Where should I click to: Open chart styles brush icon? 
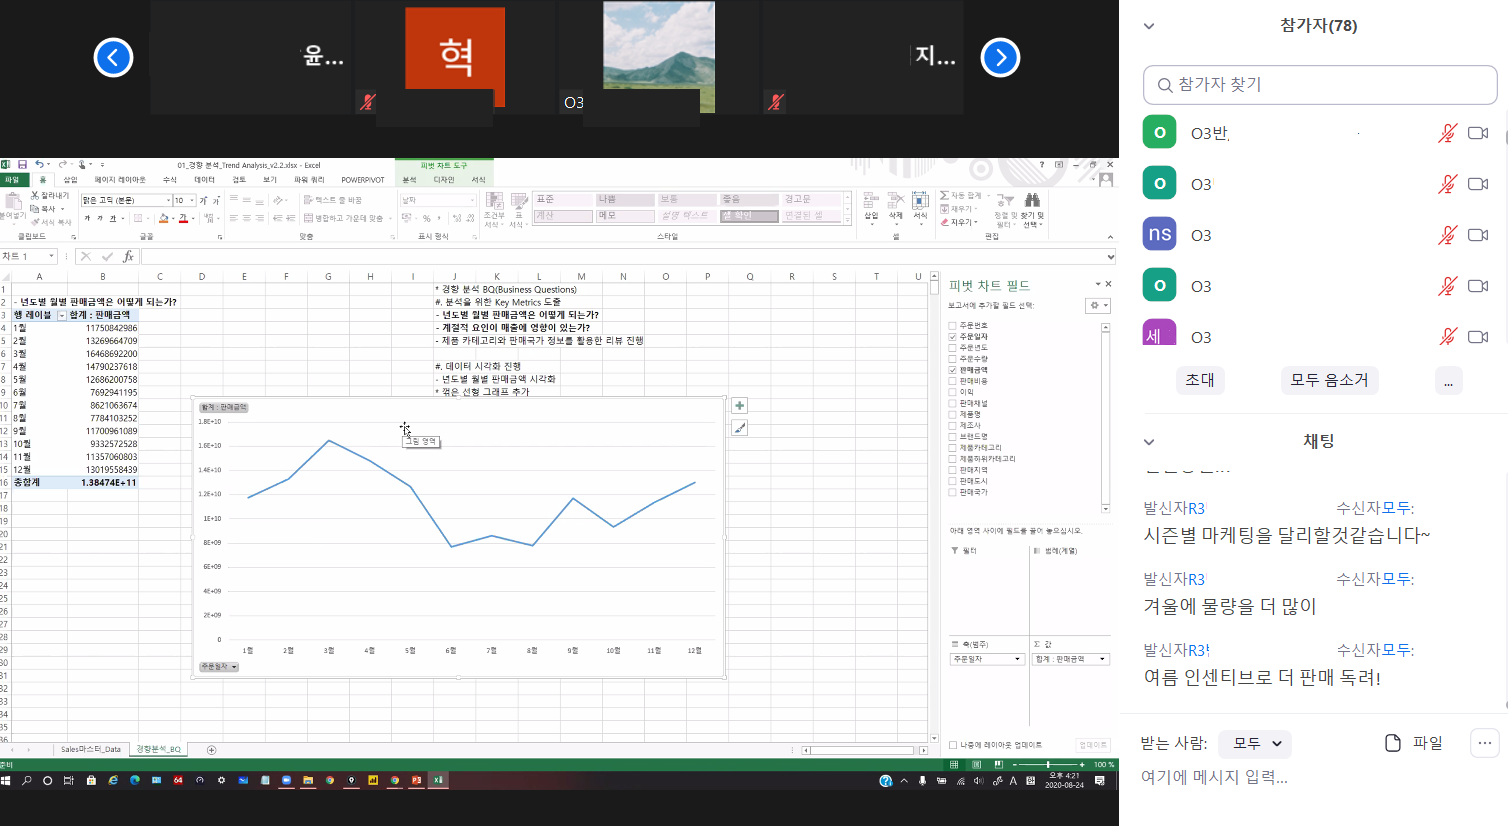(x=739, y=428)
